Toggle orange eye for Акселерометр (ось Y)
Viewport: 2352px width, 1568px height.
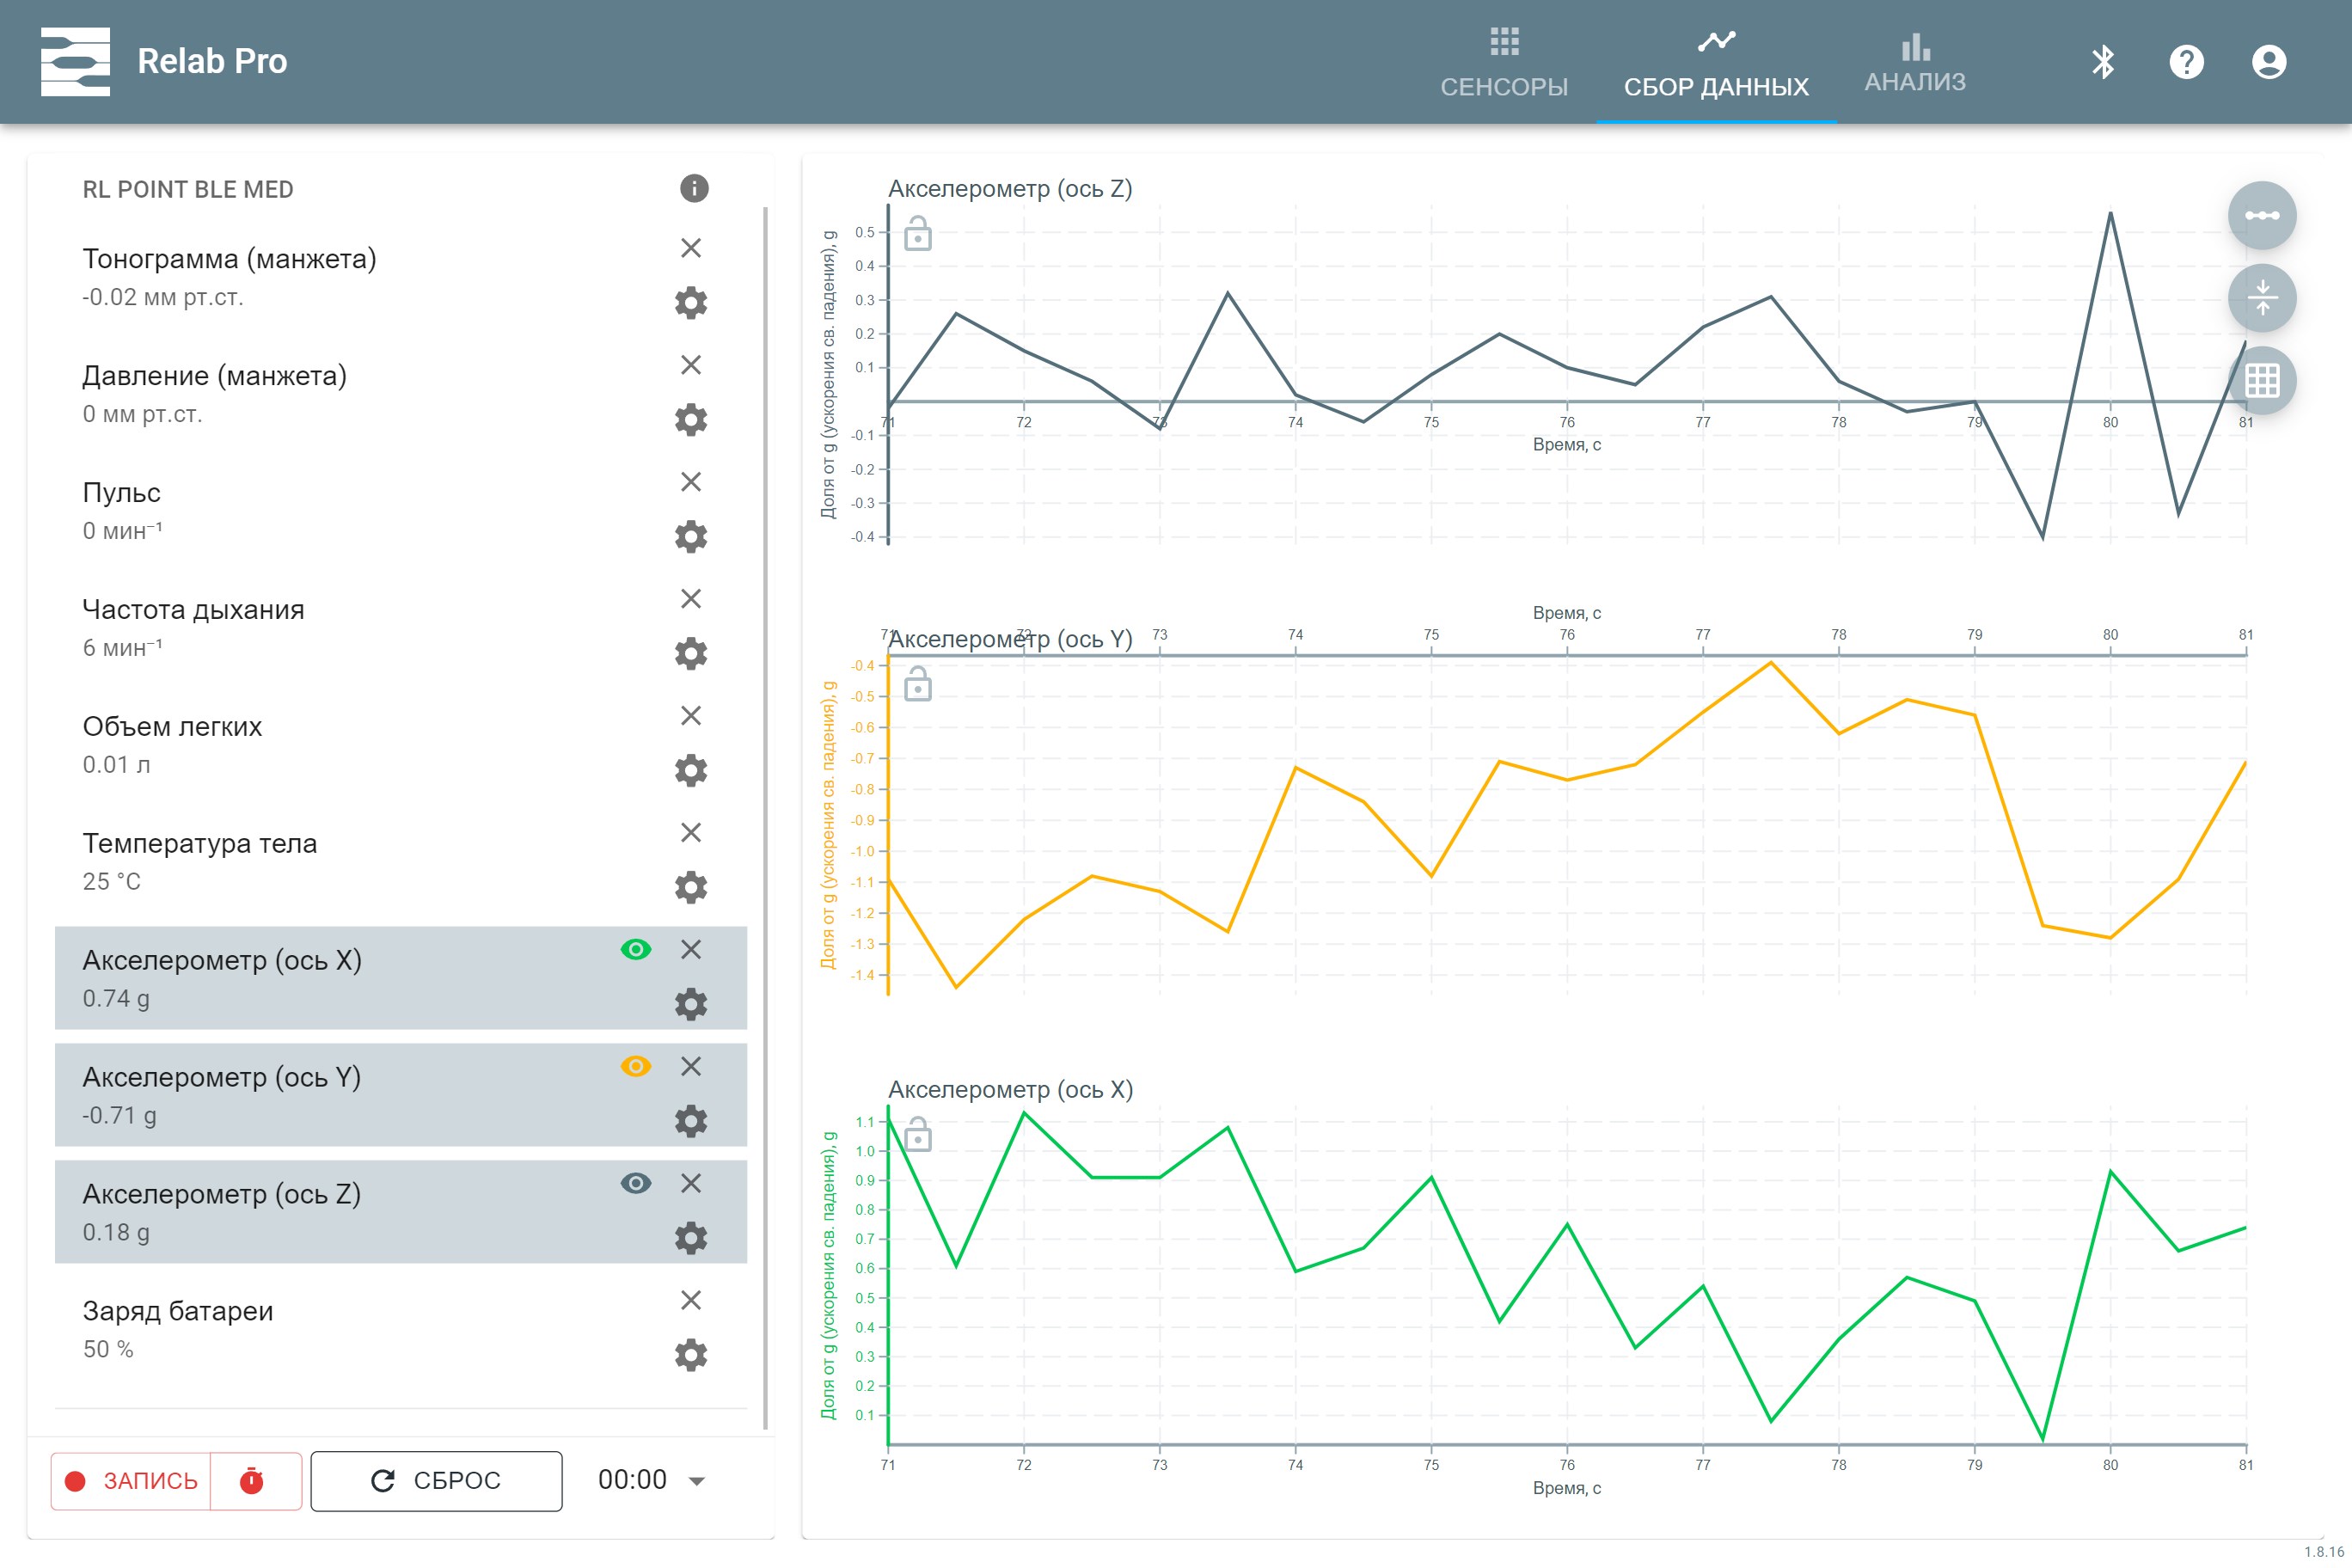click(x=636, y=1066)
